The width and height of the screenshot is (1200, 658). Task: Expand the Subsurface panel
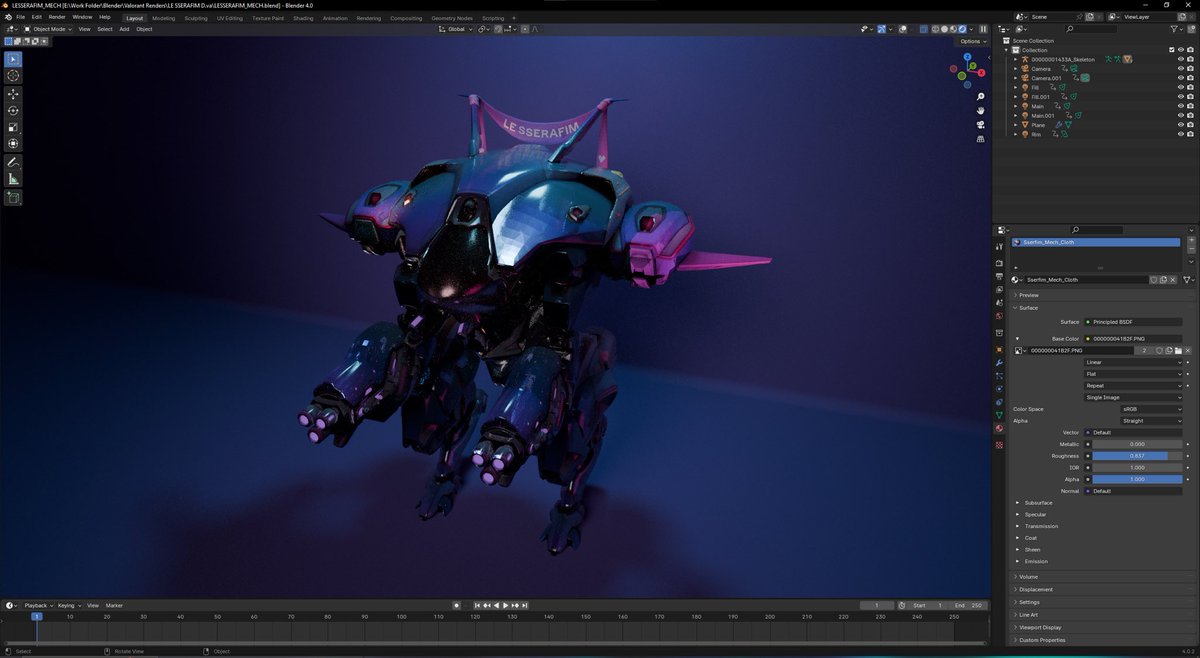click(x=1036, y=503)
